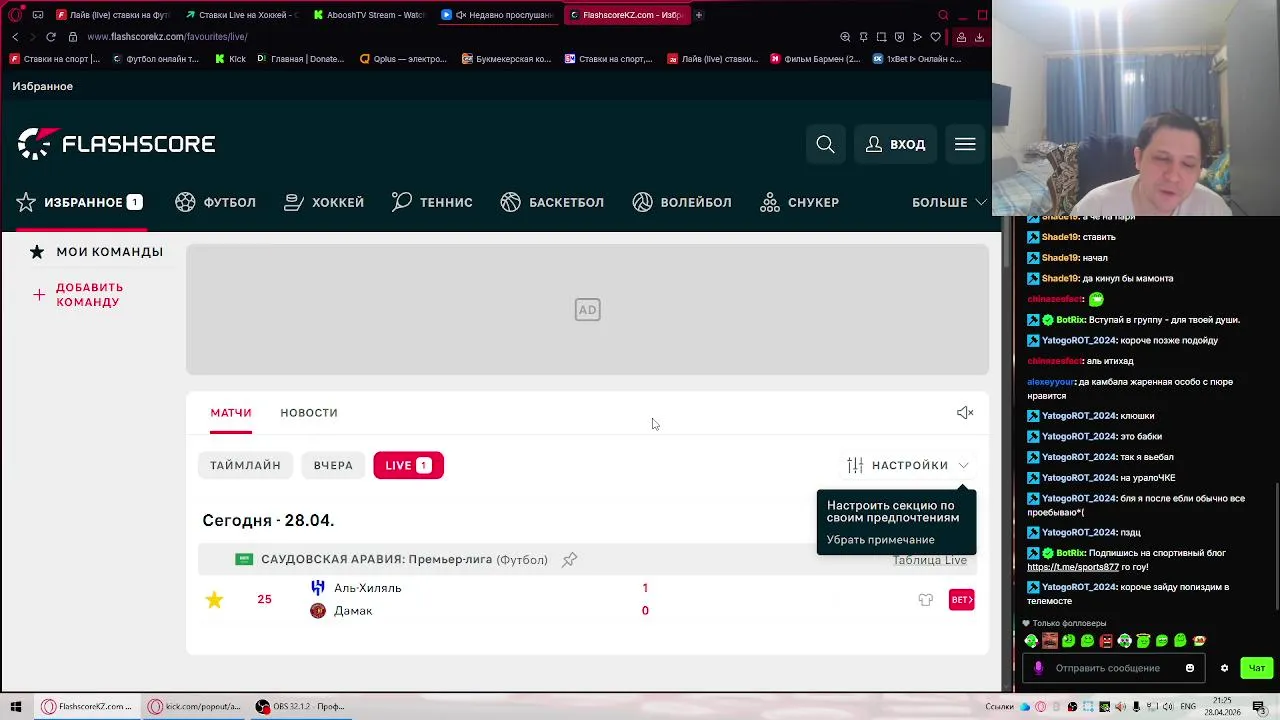
Task: Open the Фильм Бармен bookmark
Action: tap(814, 59)
